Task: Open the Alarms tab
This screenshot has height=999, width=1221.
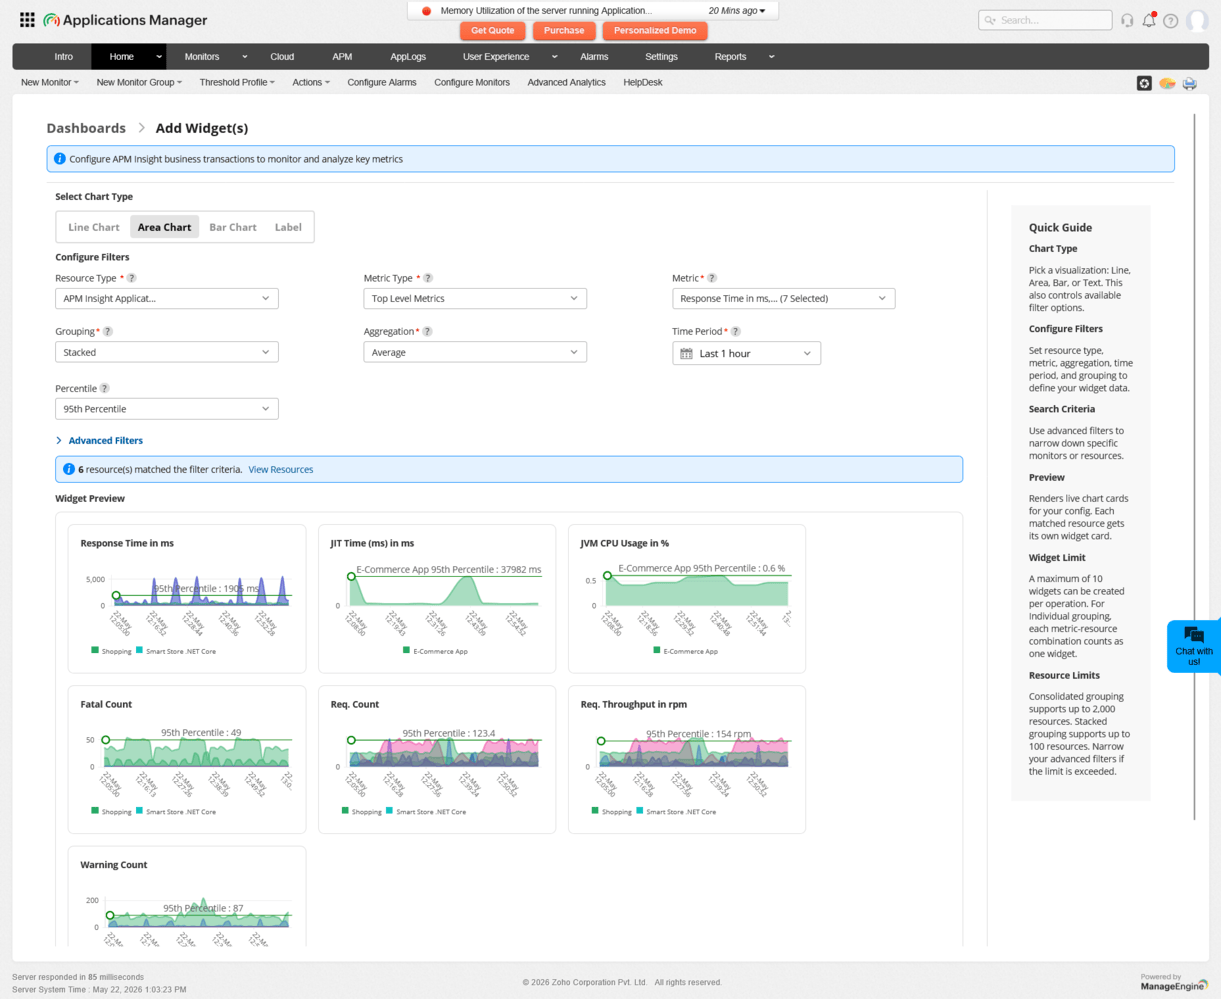Action: coord(594,57)
